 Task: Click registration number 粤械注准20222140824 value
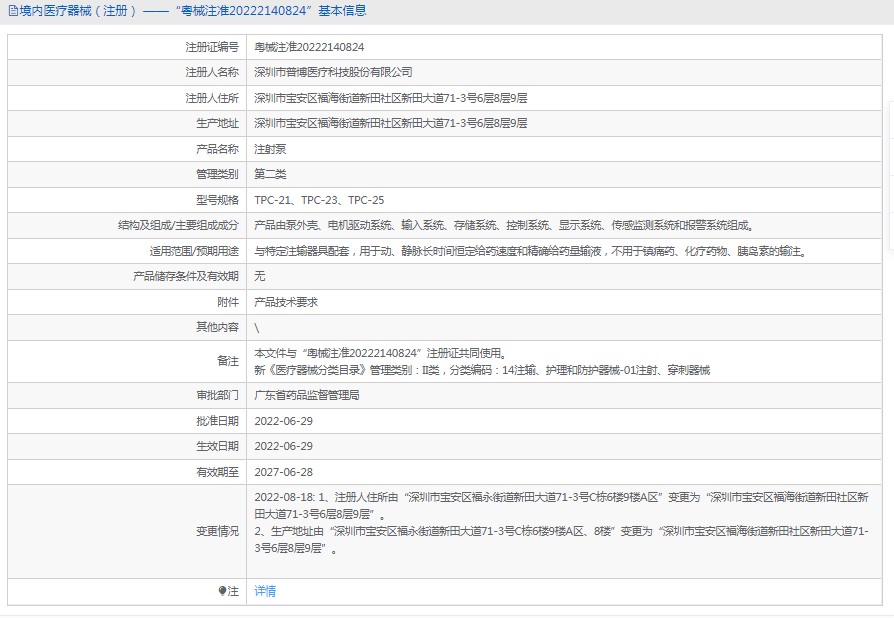[x=309, y=47]
